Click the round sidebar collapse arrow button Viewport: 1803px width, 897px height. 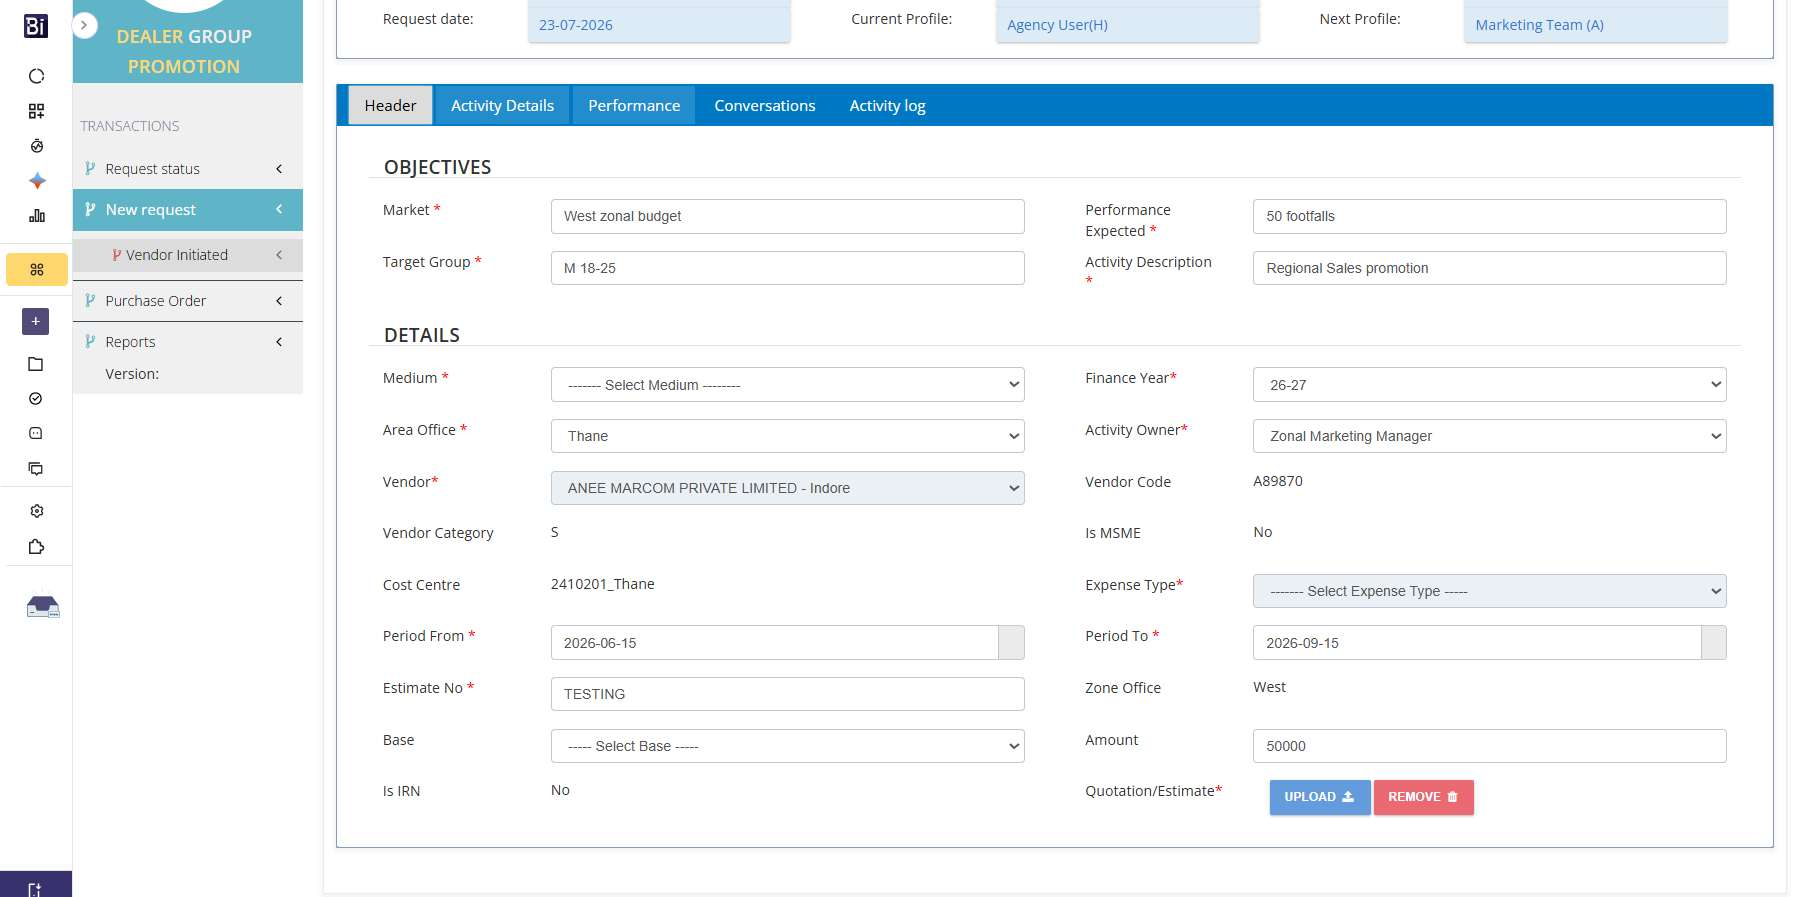85,25
